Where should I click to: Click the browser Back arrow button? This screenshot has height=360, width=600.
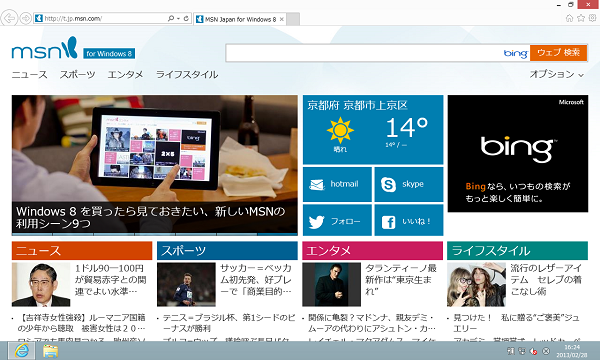tap(9, 18)
